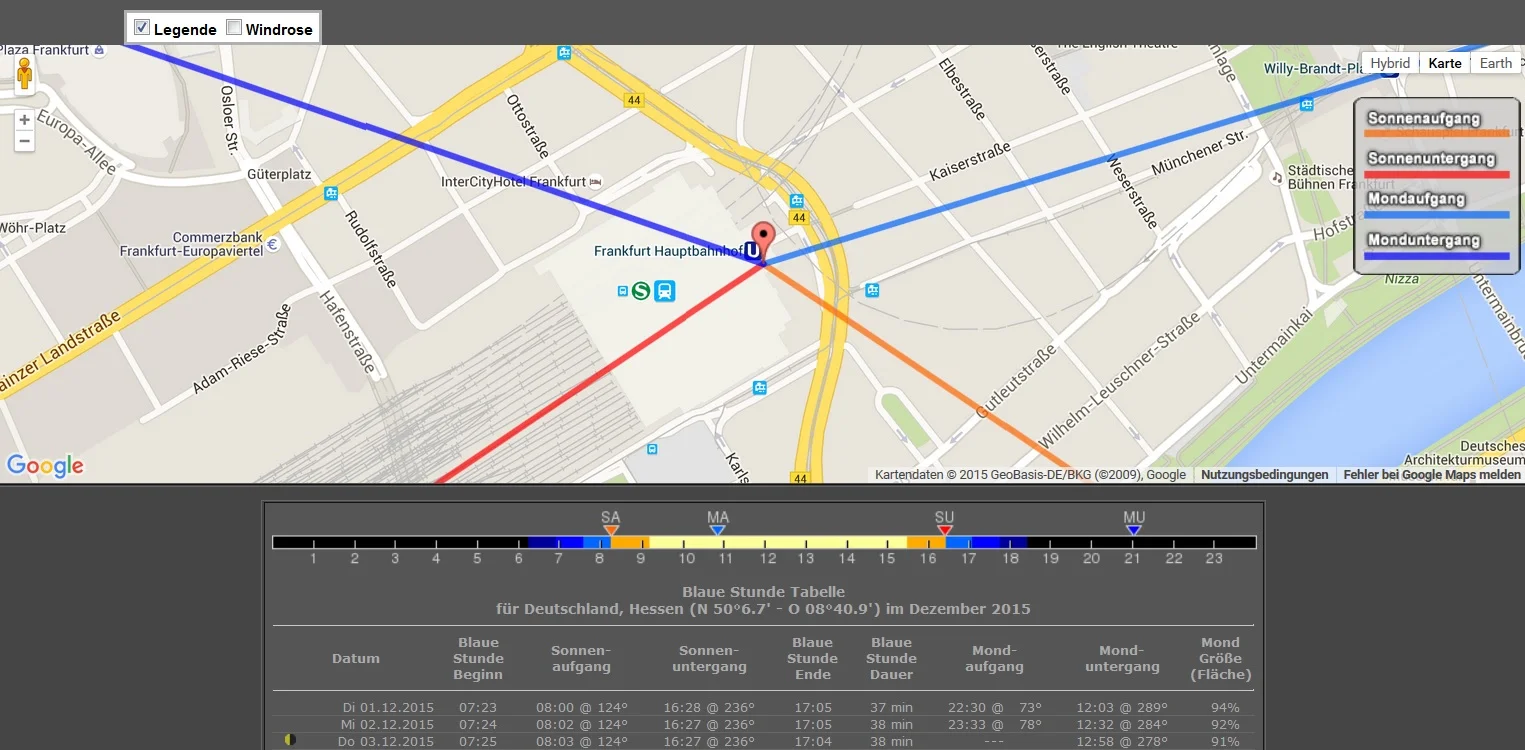Image resolution: width=1525 pixels, height=750 pixels.
Task: Click the green S-Bahn station icon
Action: [641, 291]
